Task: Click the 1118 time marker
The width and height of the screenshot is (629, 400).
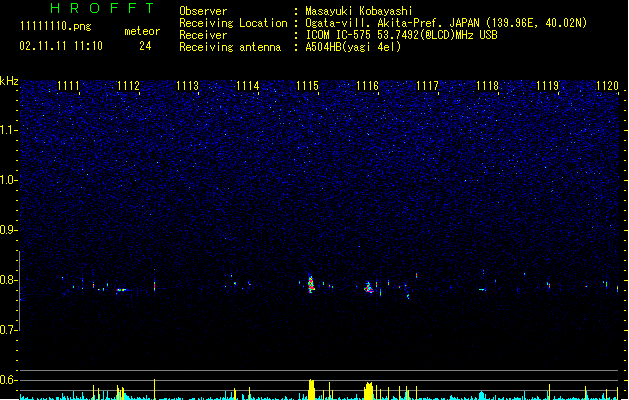Action: pos(487,86)
